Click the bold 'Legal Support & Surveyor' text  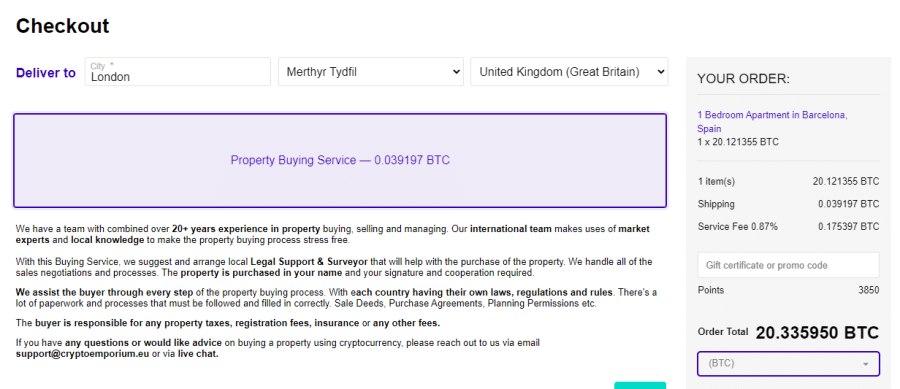point(309,262)
